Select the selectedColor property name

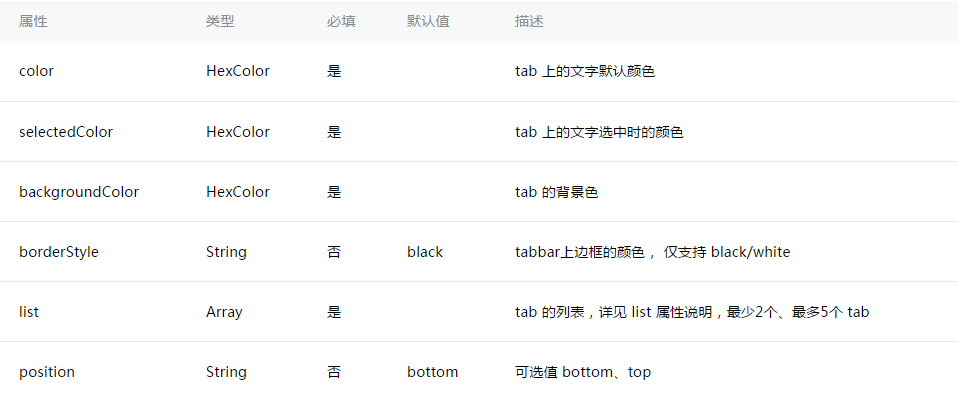pyautogui.click(x=66, y=132)
